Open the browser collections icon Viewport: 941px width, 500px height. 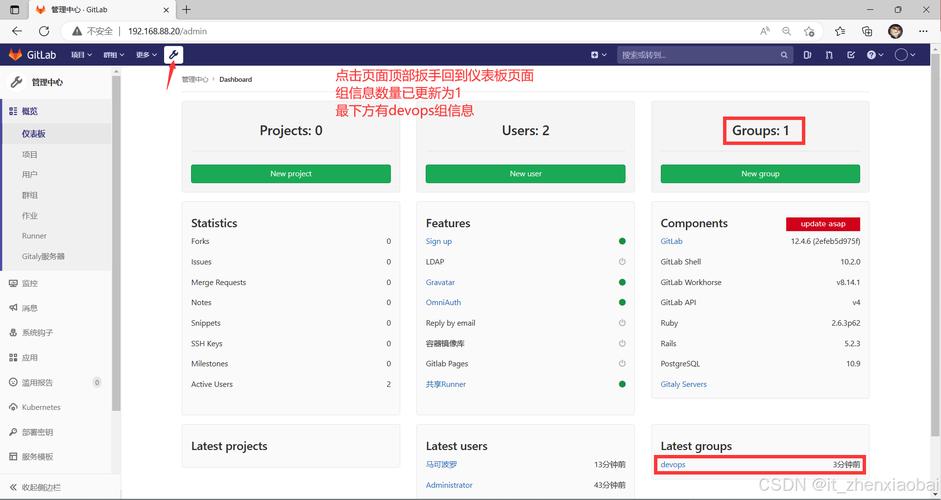tap(867, 31)
